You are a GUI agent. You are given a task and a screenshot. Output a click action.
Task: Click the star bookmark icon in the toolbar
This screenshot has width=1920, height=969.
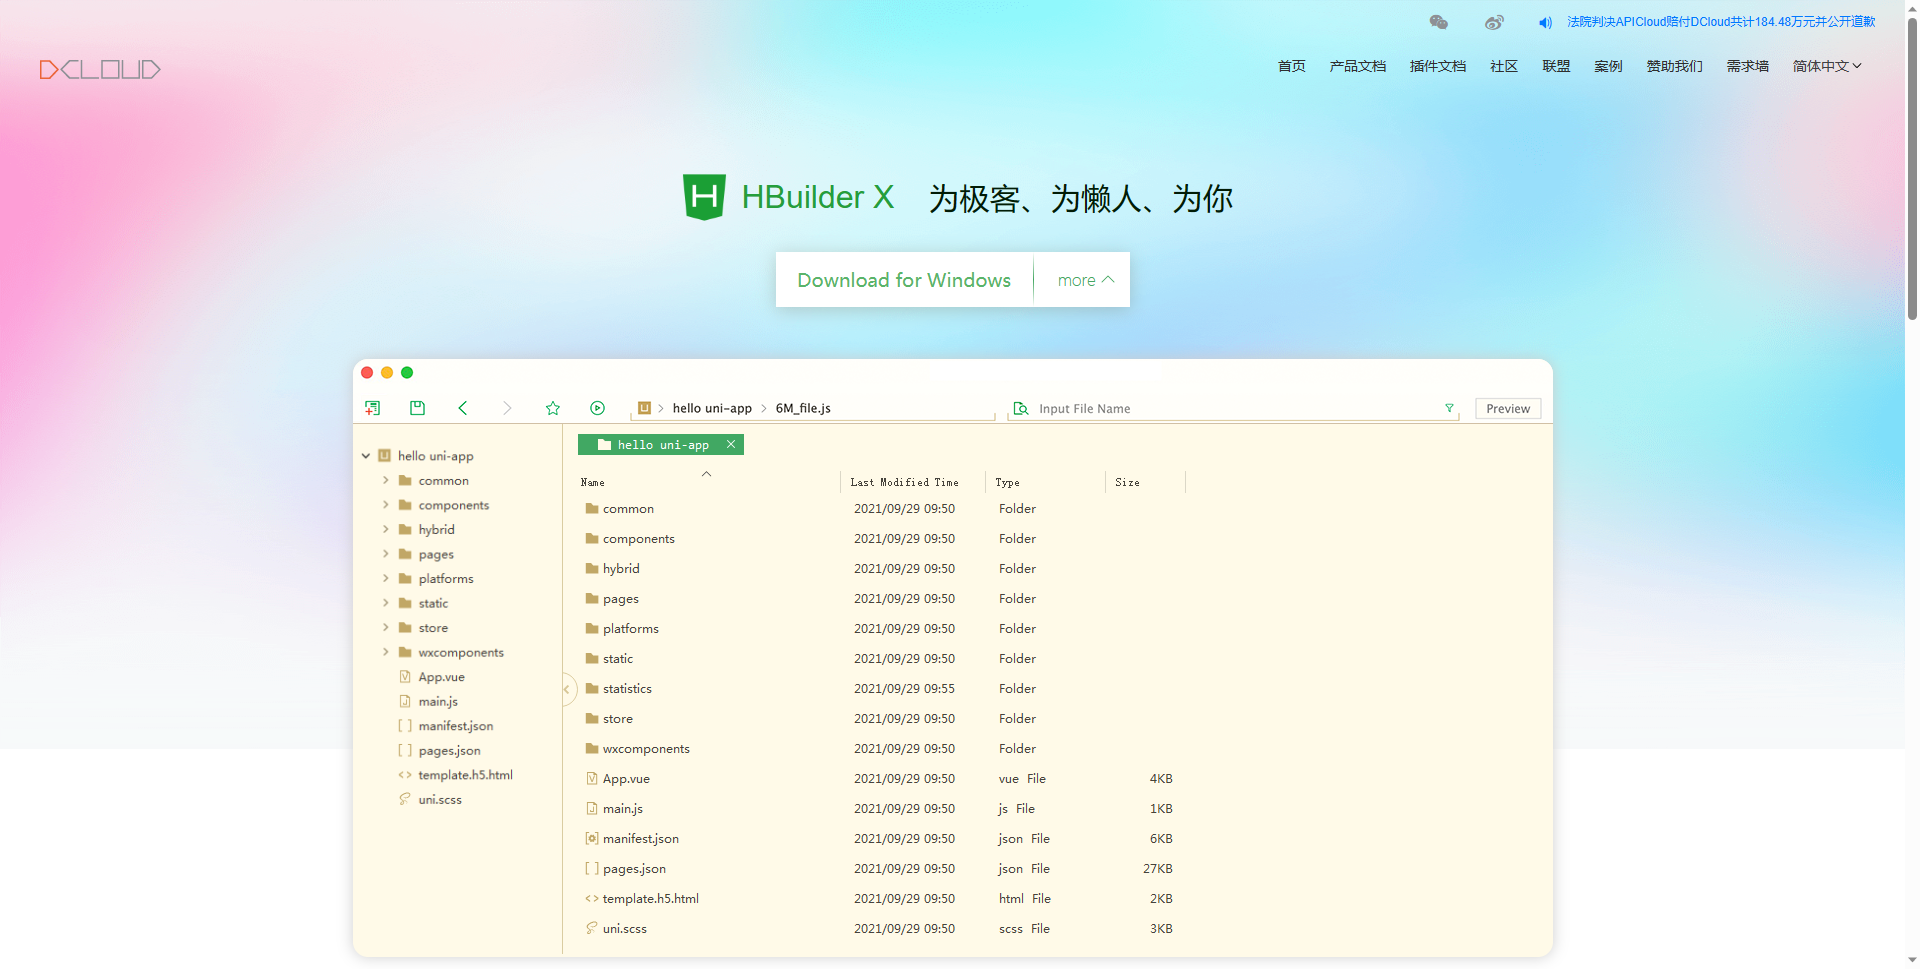pos(552,408)
